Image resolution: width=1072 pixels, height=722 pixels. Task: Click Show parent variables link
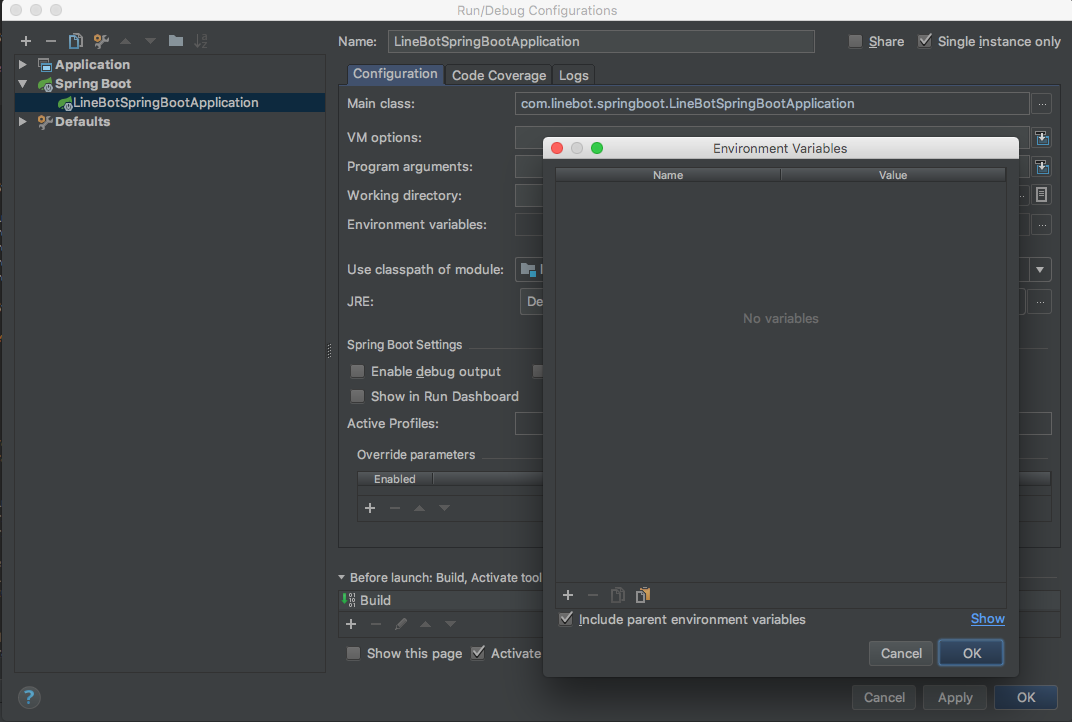[x=987, y=619]
